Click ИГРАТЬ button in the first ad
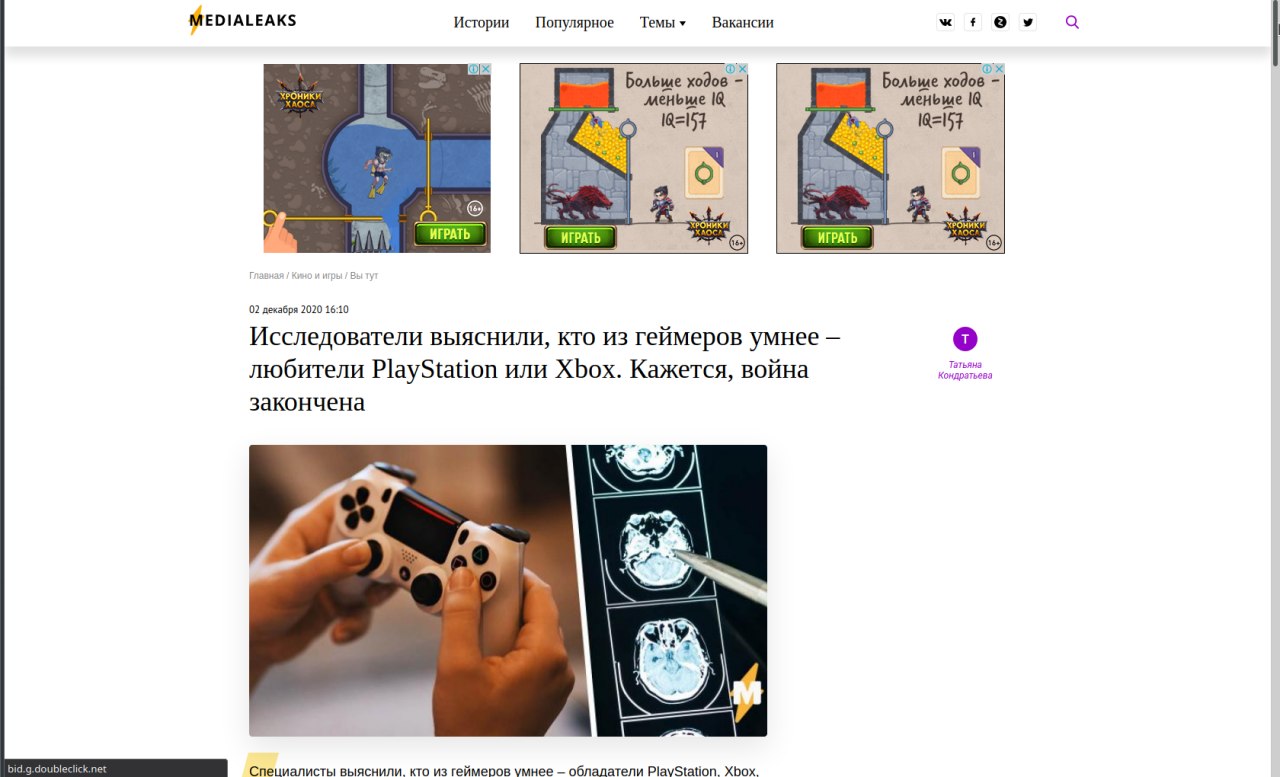Screen dimensions: 1280x777 (x=450, y=234)
